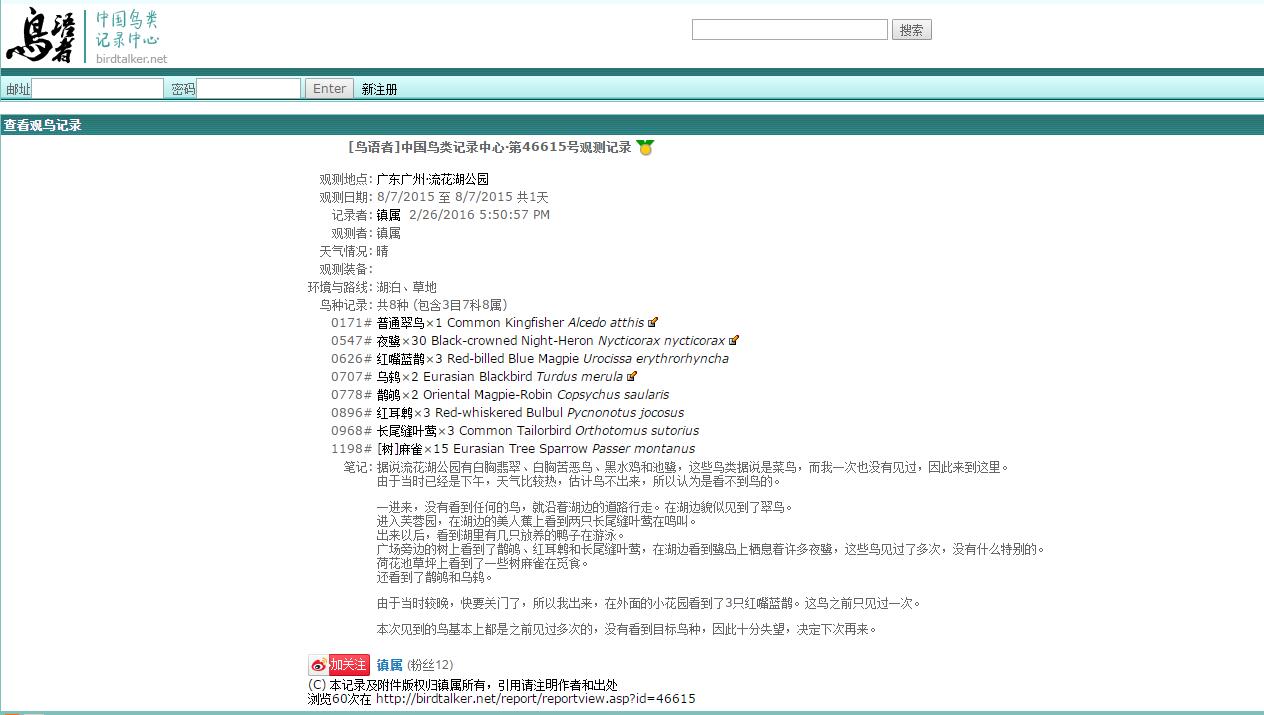The height and width of the screenshot is (715, 1264).
Task: Click the Weibo 加关注 follow button
Action: 339,665
